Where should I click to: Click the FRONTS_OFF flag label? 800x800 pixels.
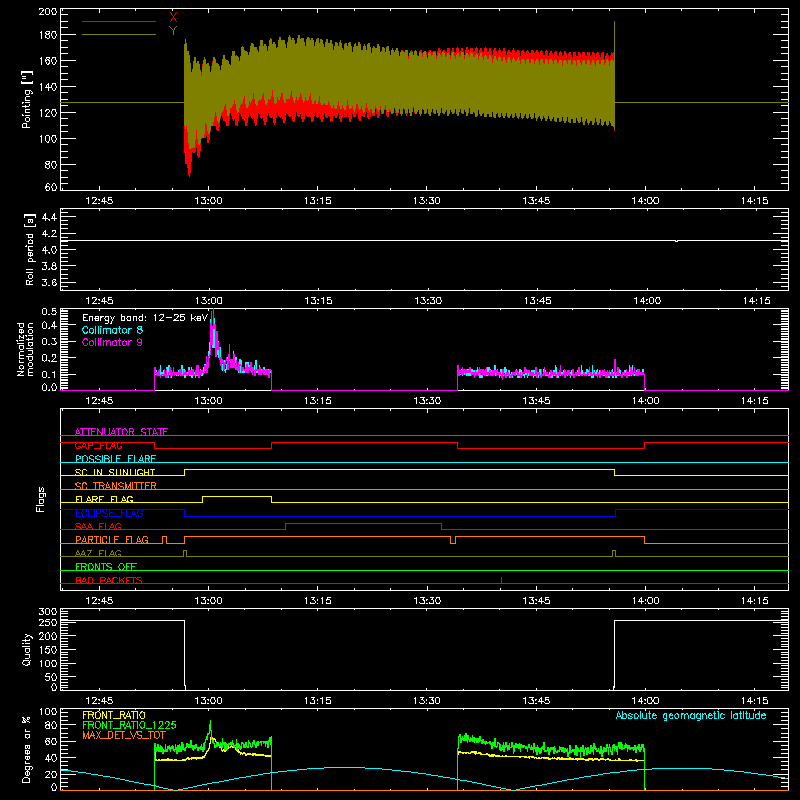[x=106, y=566]
